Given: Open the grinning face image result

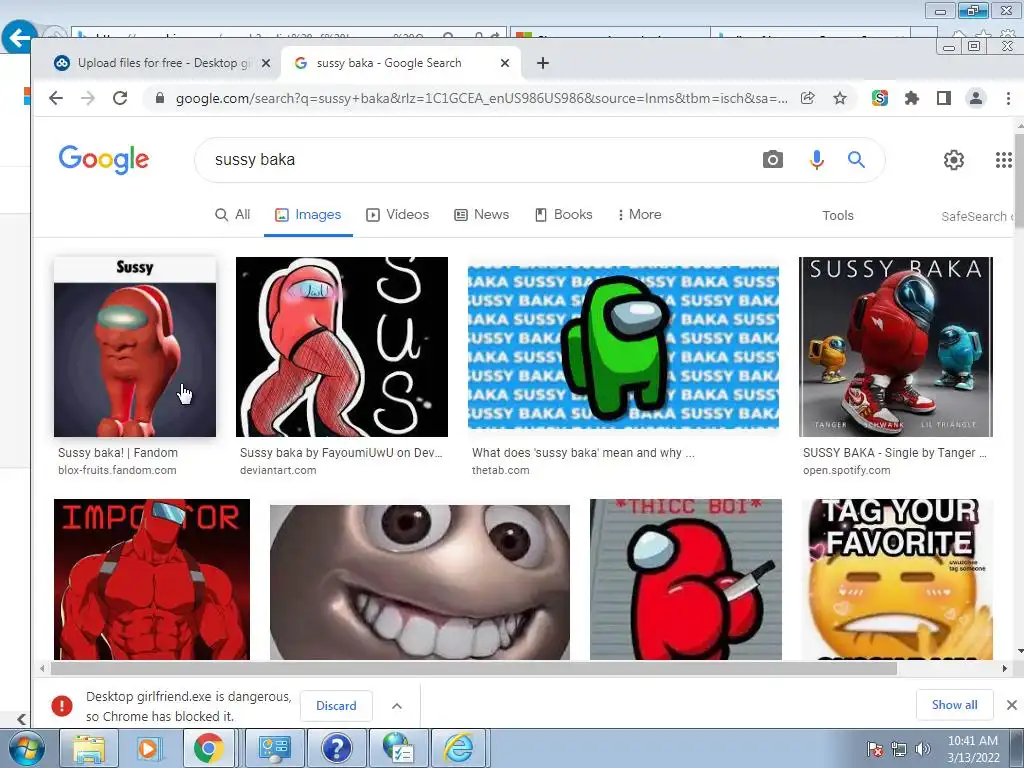Looking at the screenshot, I should (x=419, y=582).
